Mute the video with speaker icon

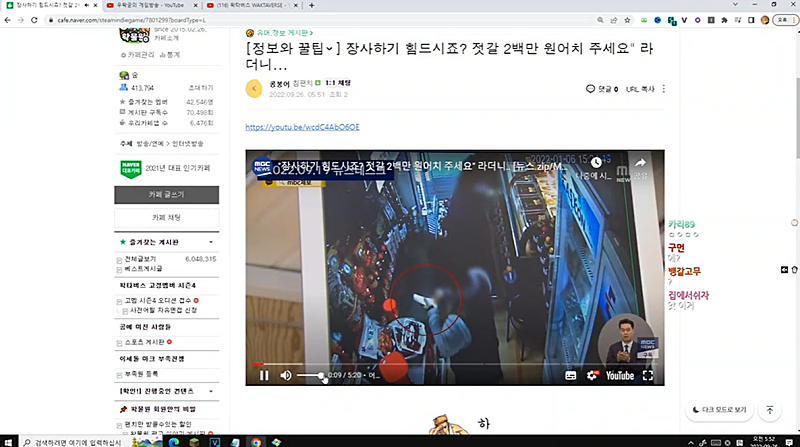[x=286, y=376]
